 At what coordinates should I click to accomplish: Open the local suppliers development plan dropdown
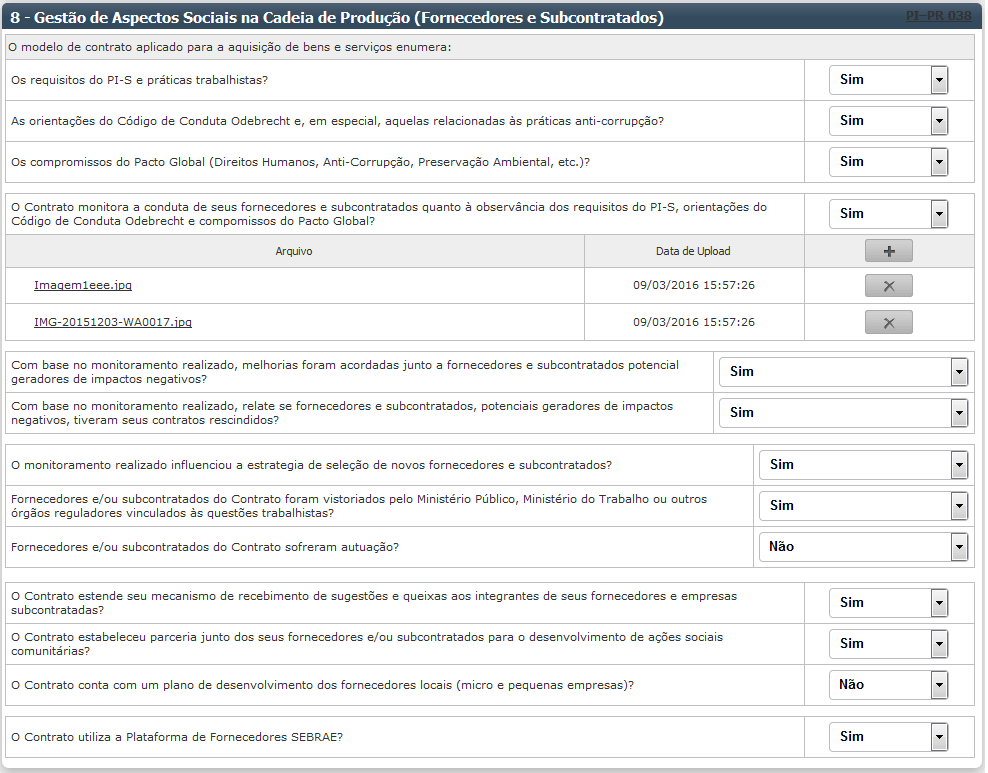(x=888, y=685)
